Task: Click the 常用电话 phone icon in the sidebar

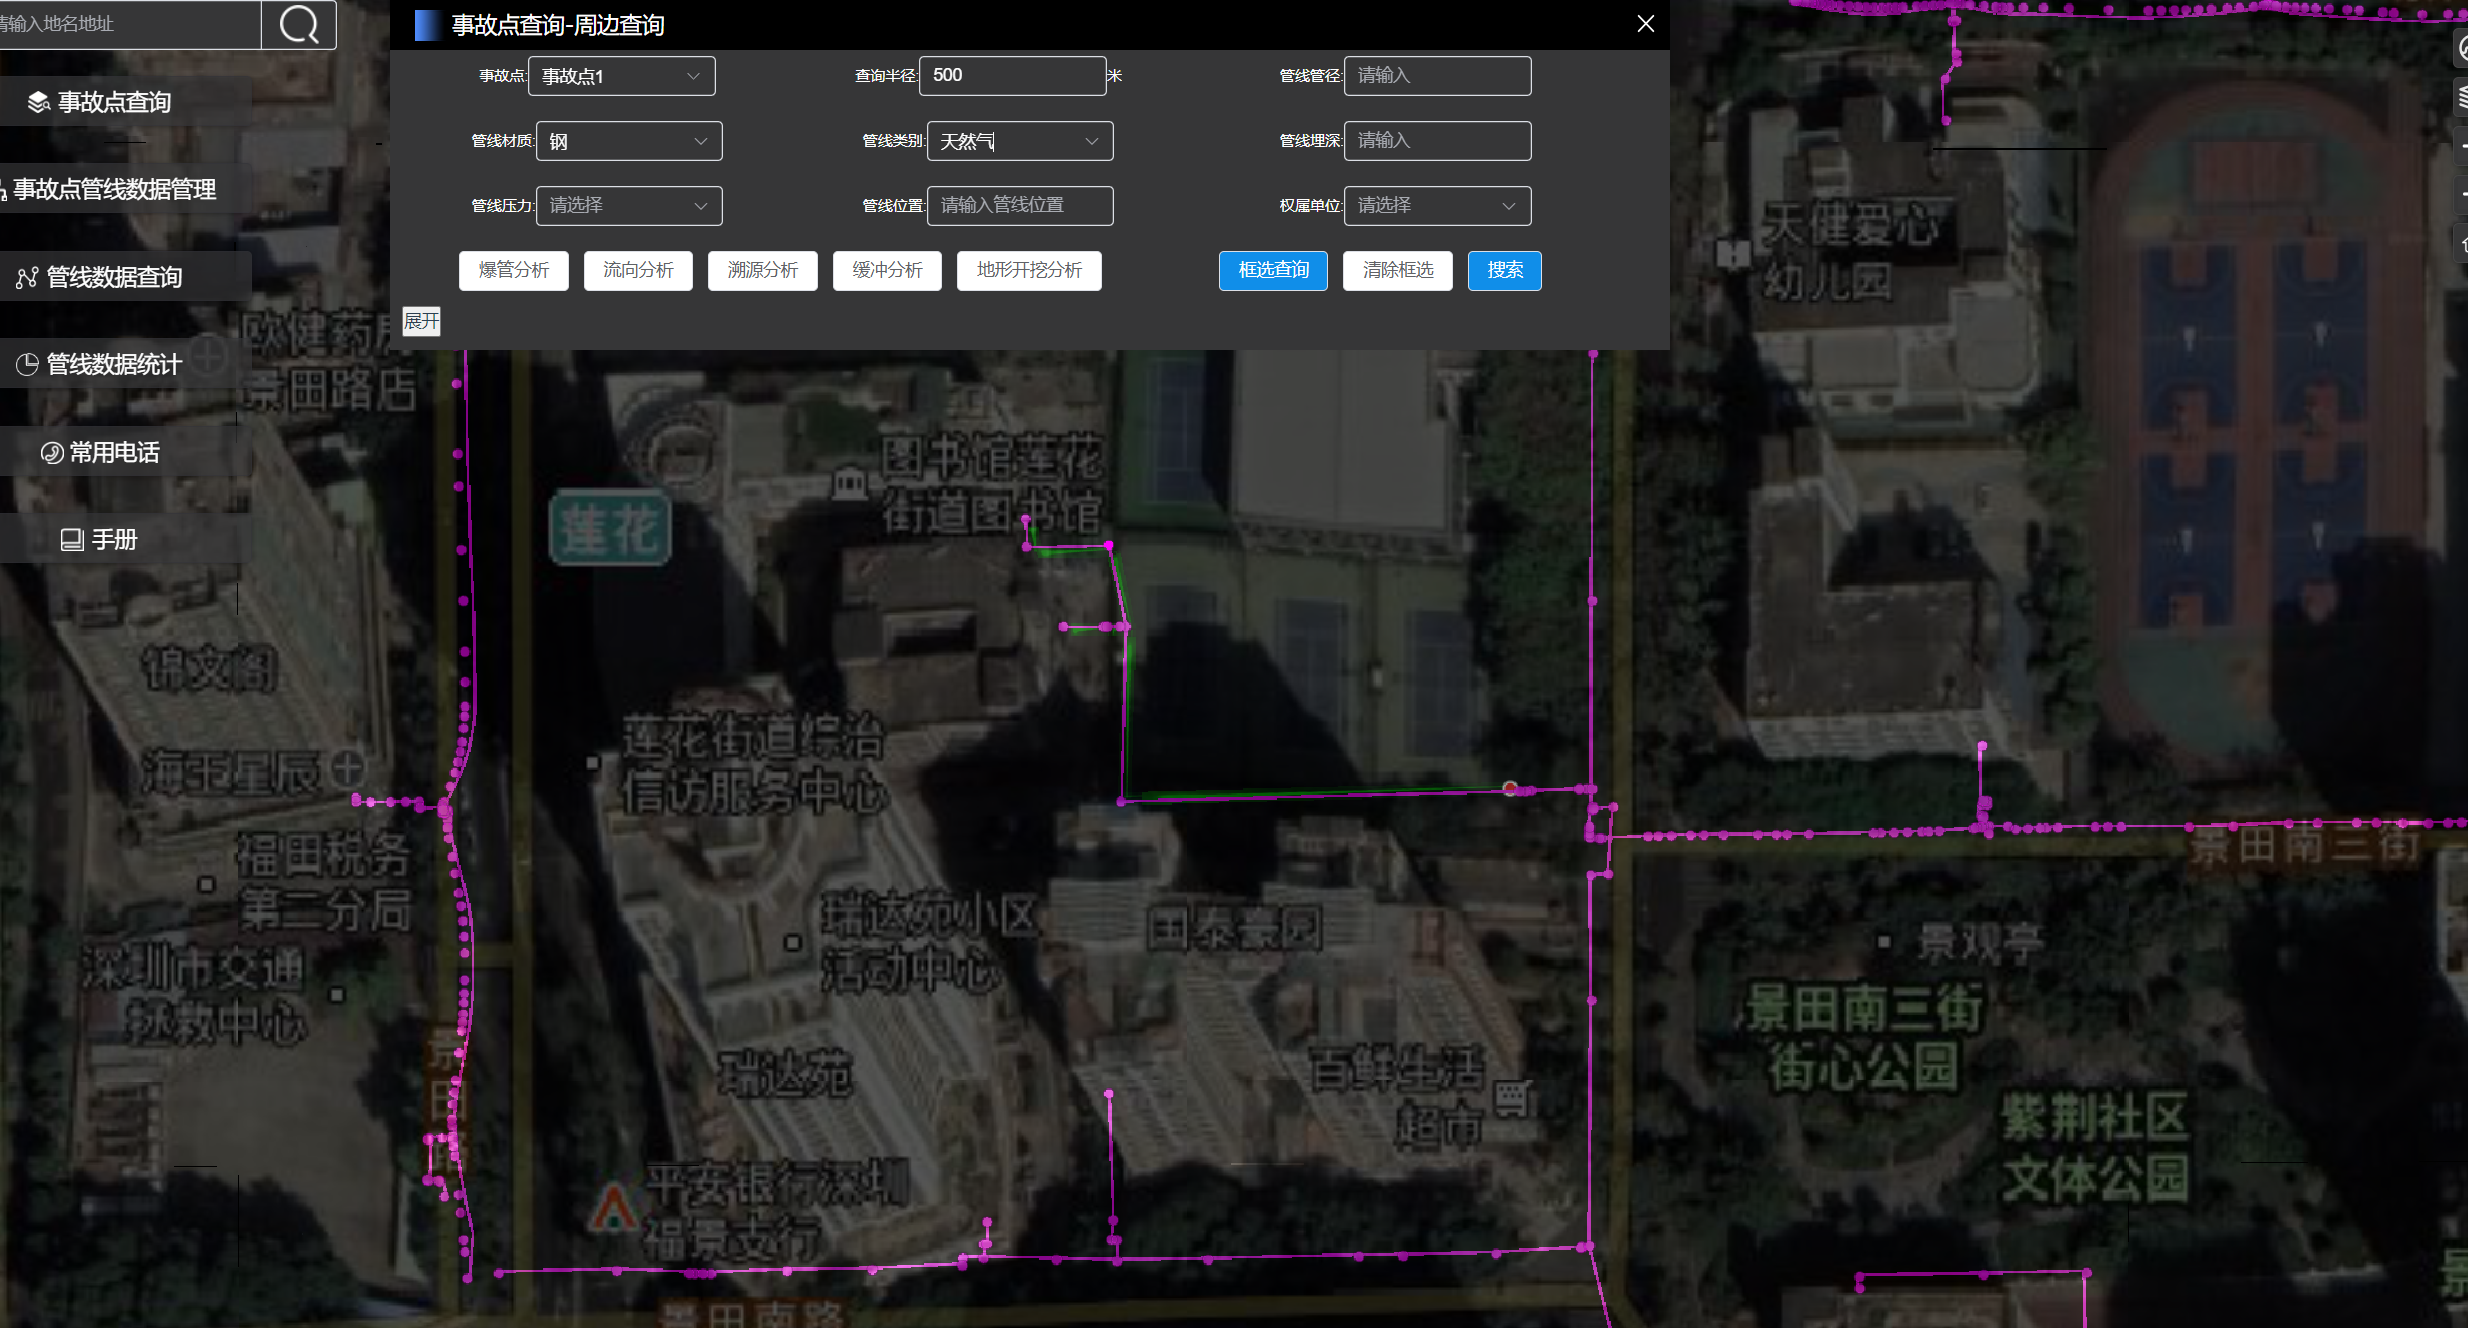Action: (51, 453)
